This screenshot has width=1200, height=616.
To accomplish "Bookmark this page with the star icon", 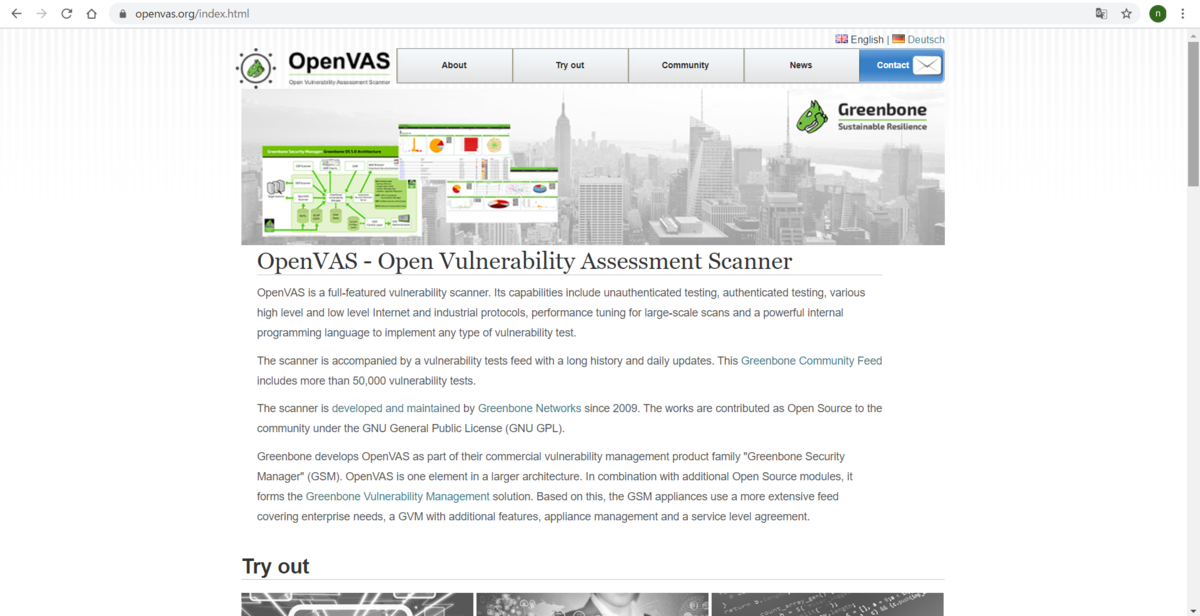I will click(1127, 14).
